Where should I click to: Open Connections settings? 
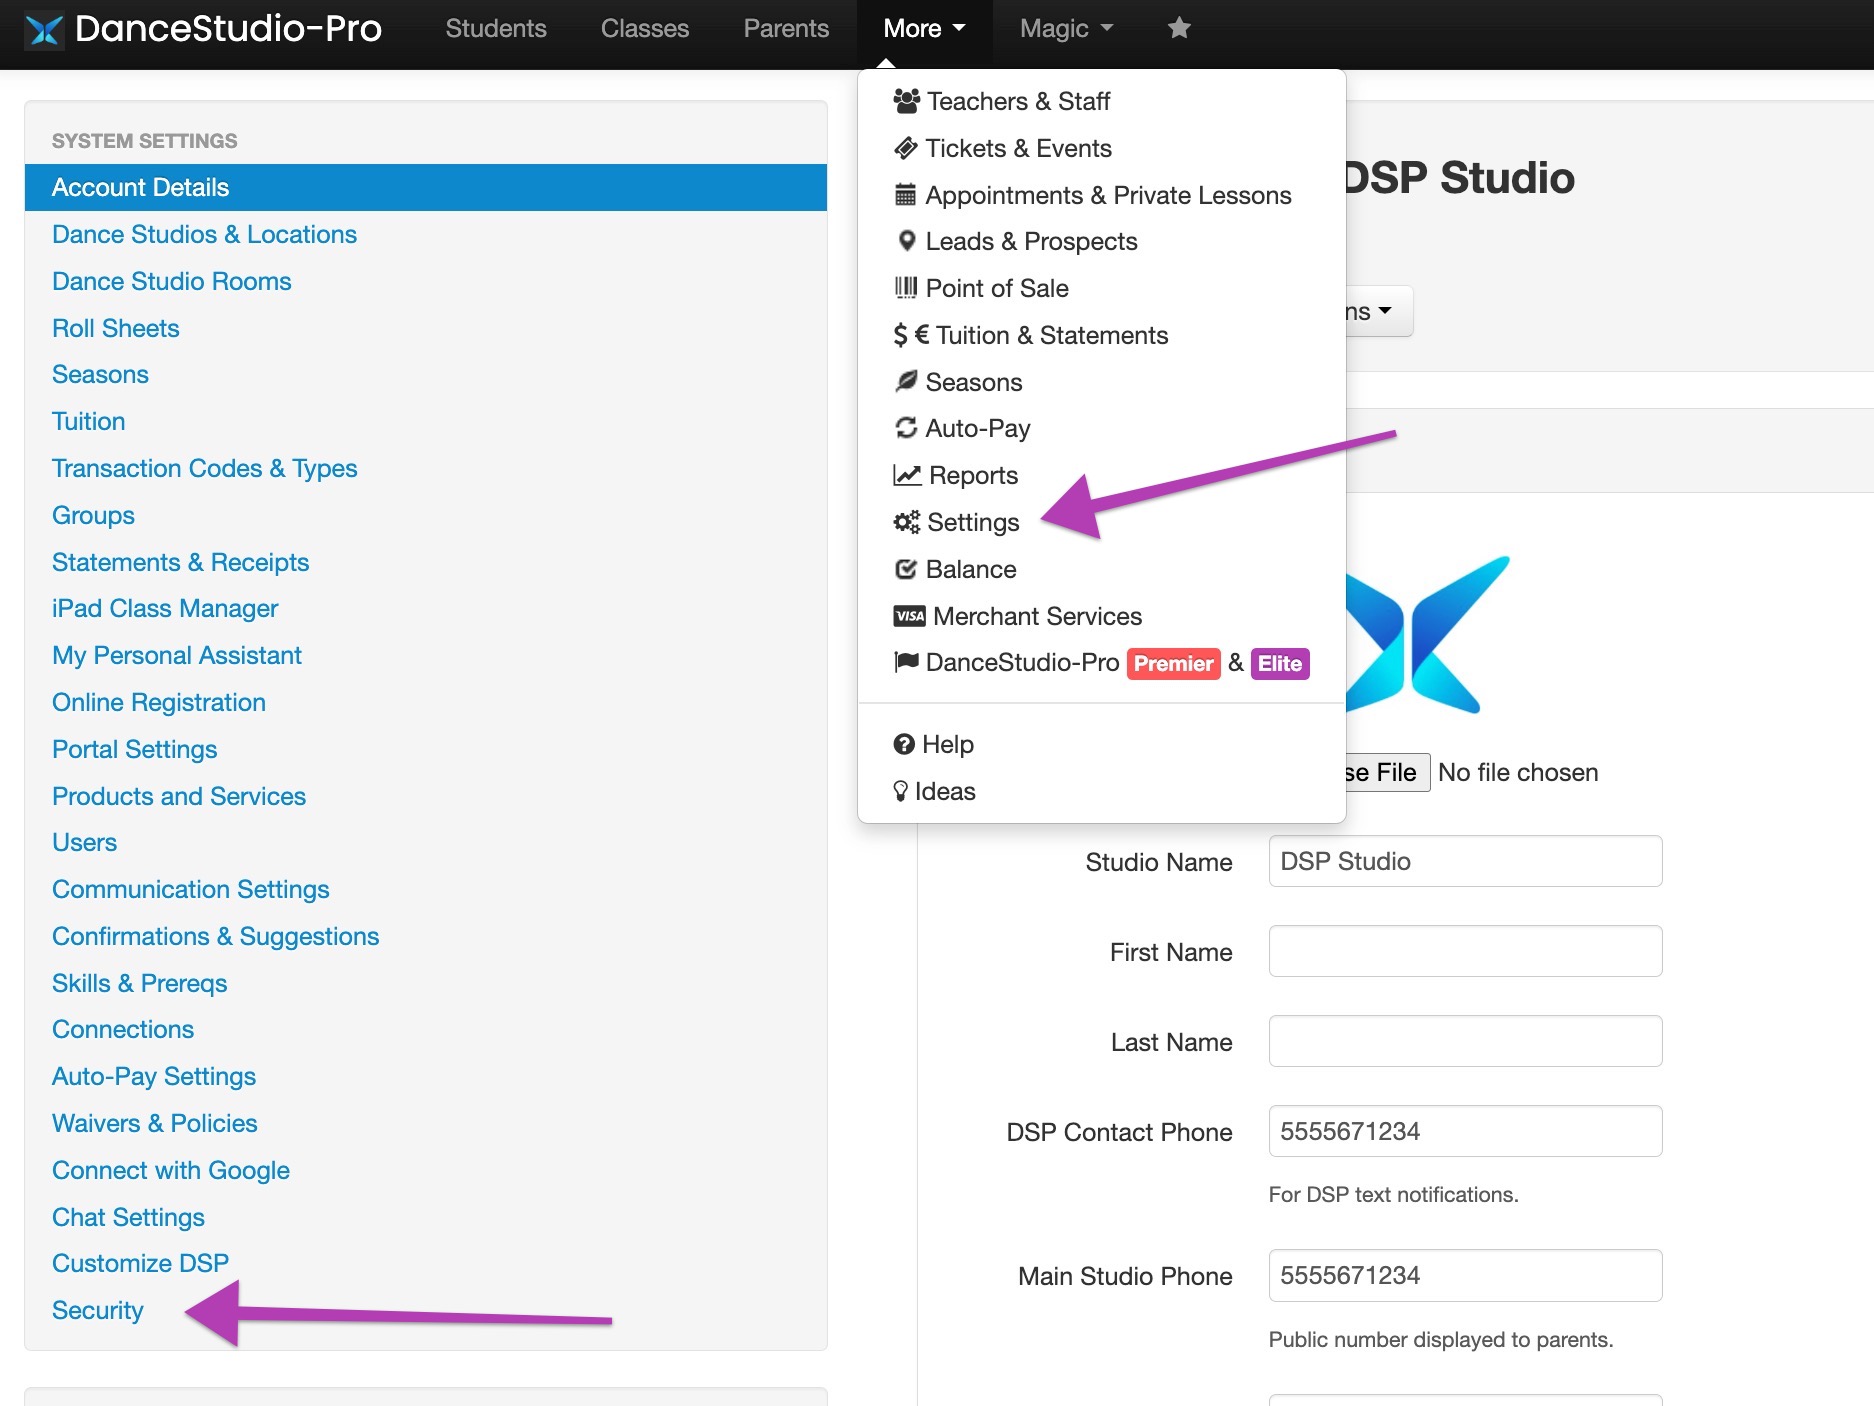click(123, 1029)
